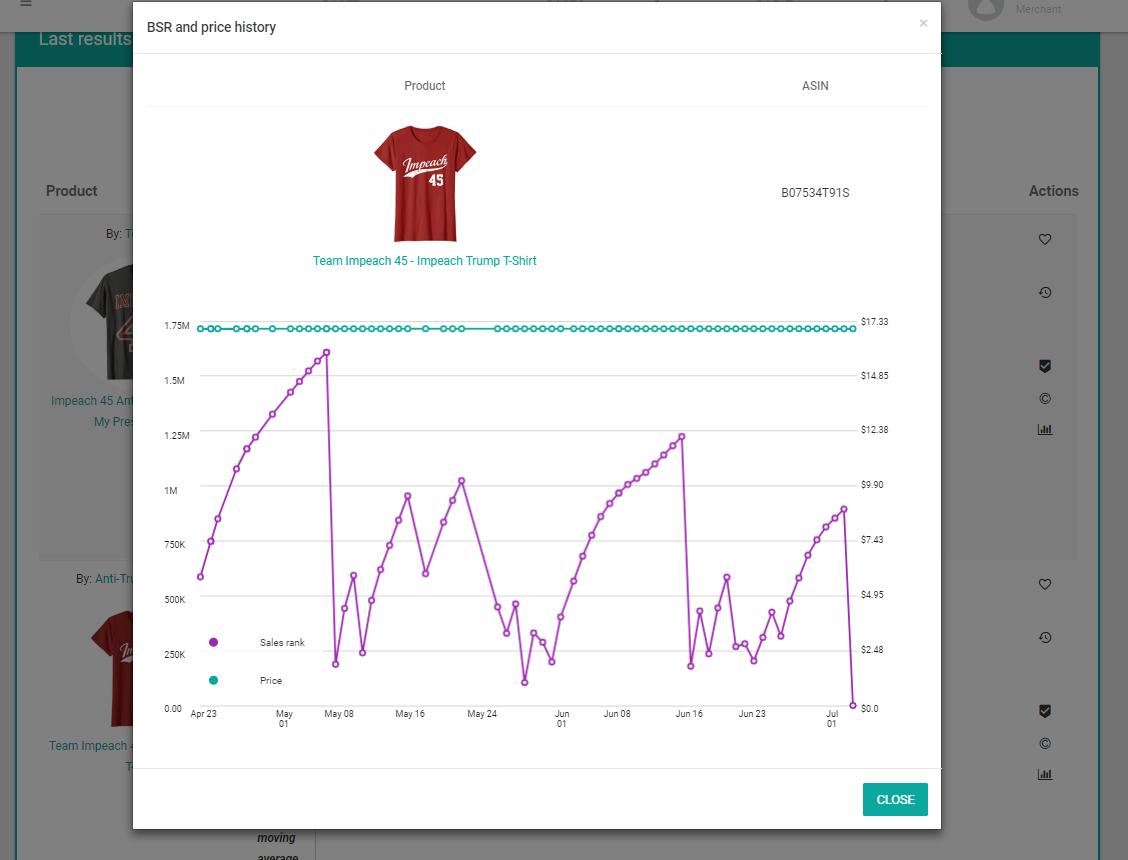Viewport: 1128px width, 860px height.
Task: Open the bar chart icon in the Impeach 45 Anti product row
Action: [x=1045, y=430]
